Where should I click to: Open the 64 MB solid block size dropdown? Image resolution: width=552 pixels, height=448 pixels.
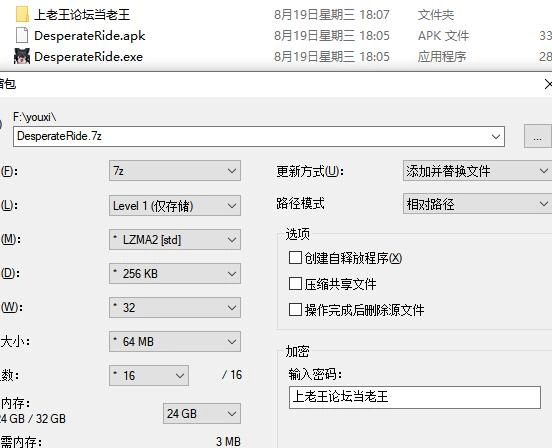point(175,341)
